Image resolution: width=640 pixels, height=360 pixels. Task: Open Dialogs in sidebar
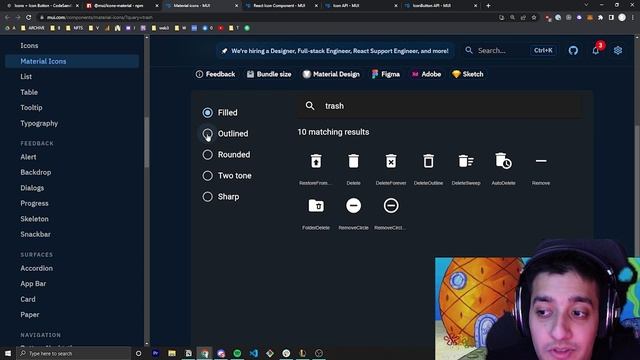pyautogui.click(x=32, y=188)
